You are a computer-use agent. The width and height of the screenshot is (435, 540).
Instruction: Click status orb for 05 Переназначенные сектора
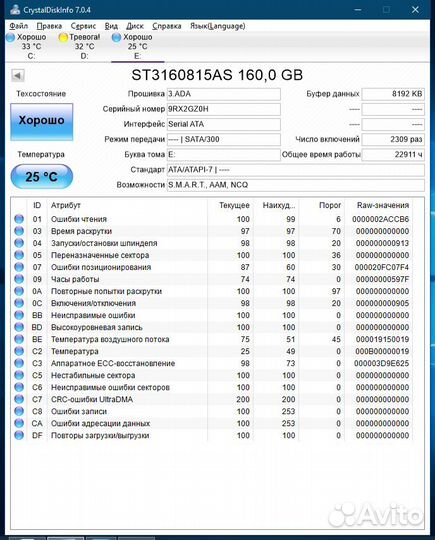coord(19,255)
